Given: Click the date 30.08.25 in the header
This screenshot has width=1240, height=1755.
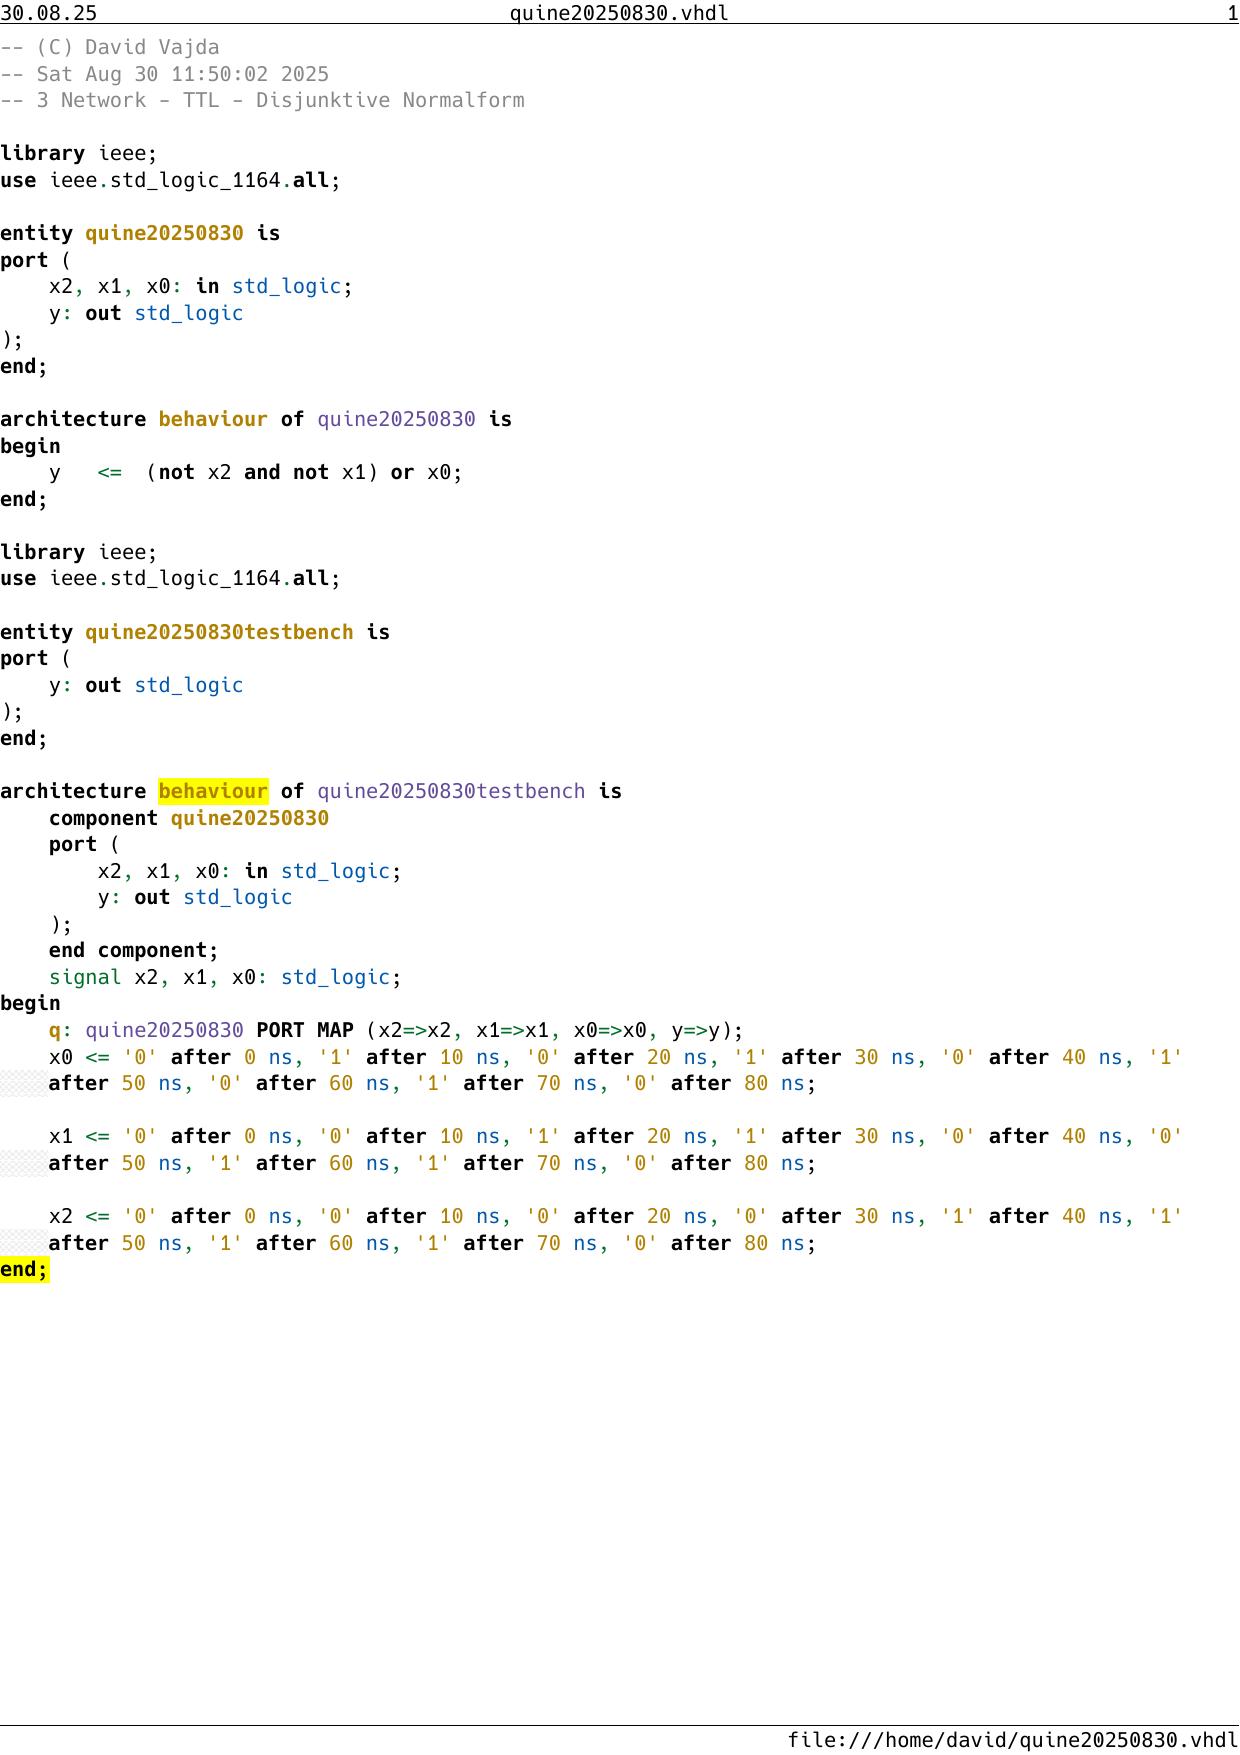Looking at the screenshot, I should (x=49, y=13).
